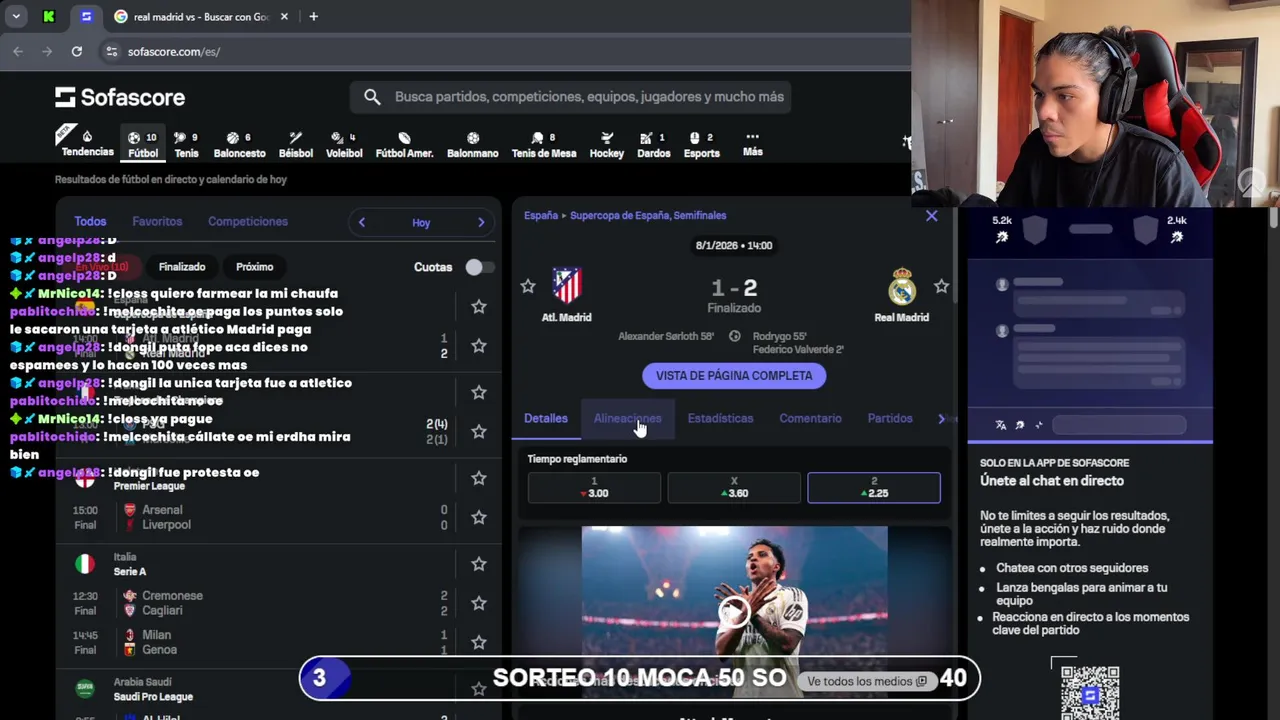Open the Hoy date picker
1280x720 pixels.
(x=421, y=223)
